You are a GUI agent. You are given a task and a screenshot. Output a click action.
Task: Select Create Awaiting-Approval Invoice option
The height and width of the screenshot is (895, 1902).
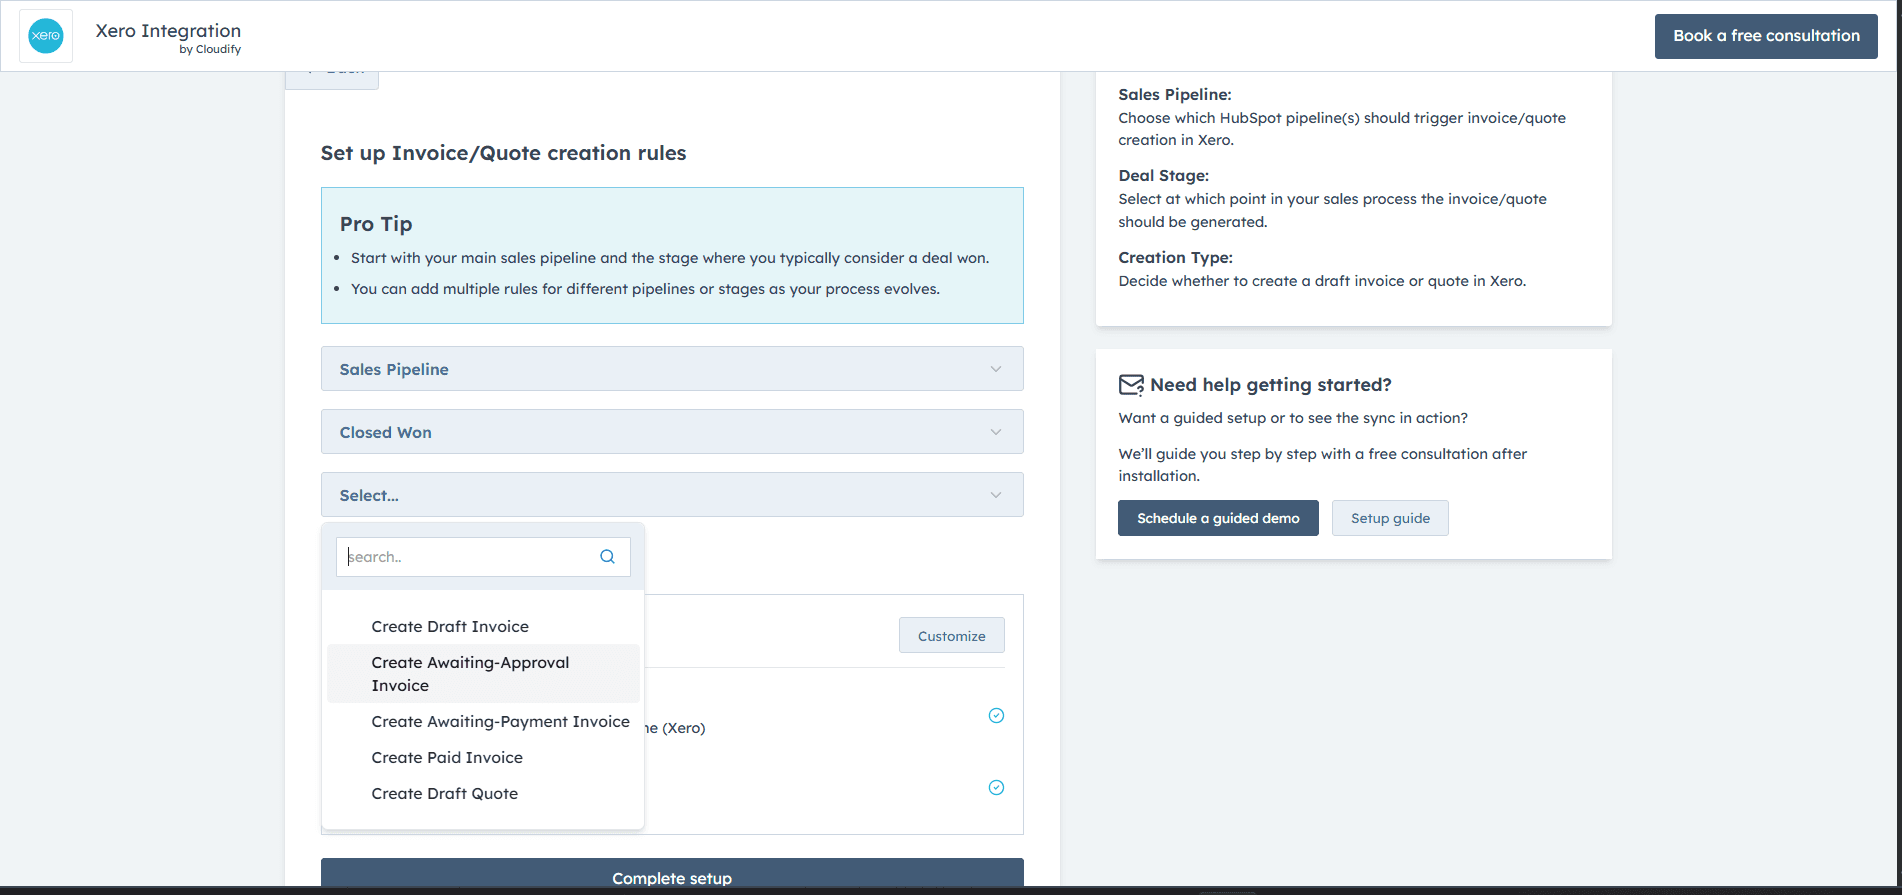pos(483,674)
